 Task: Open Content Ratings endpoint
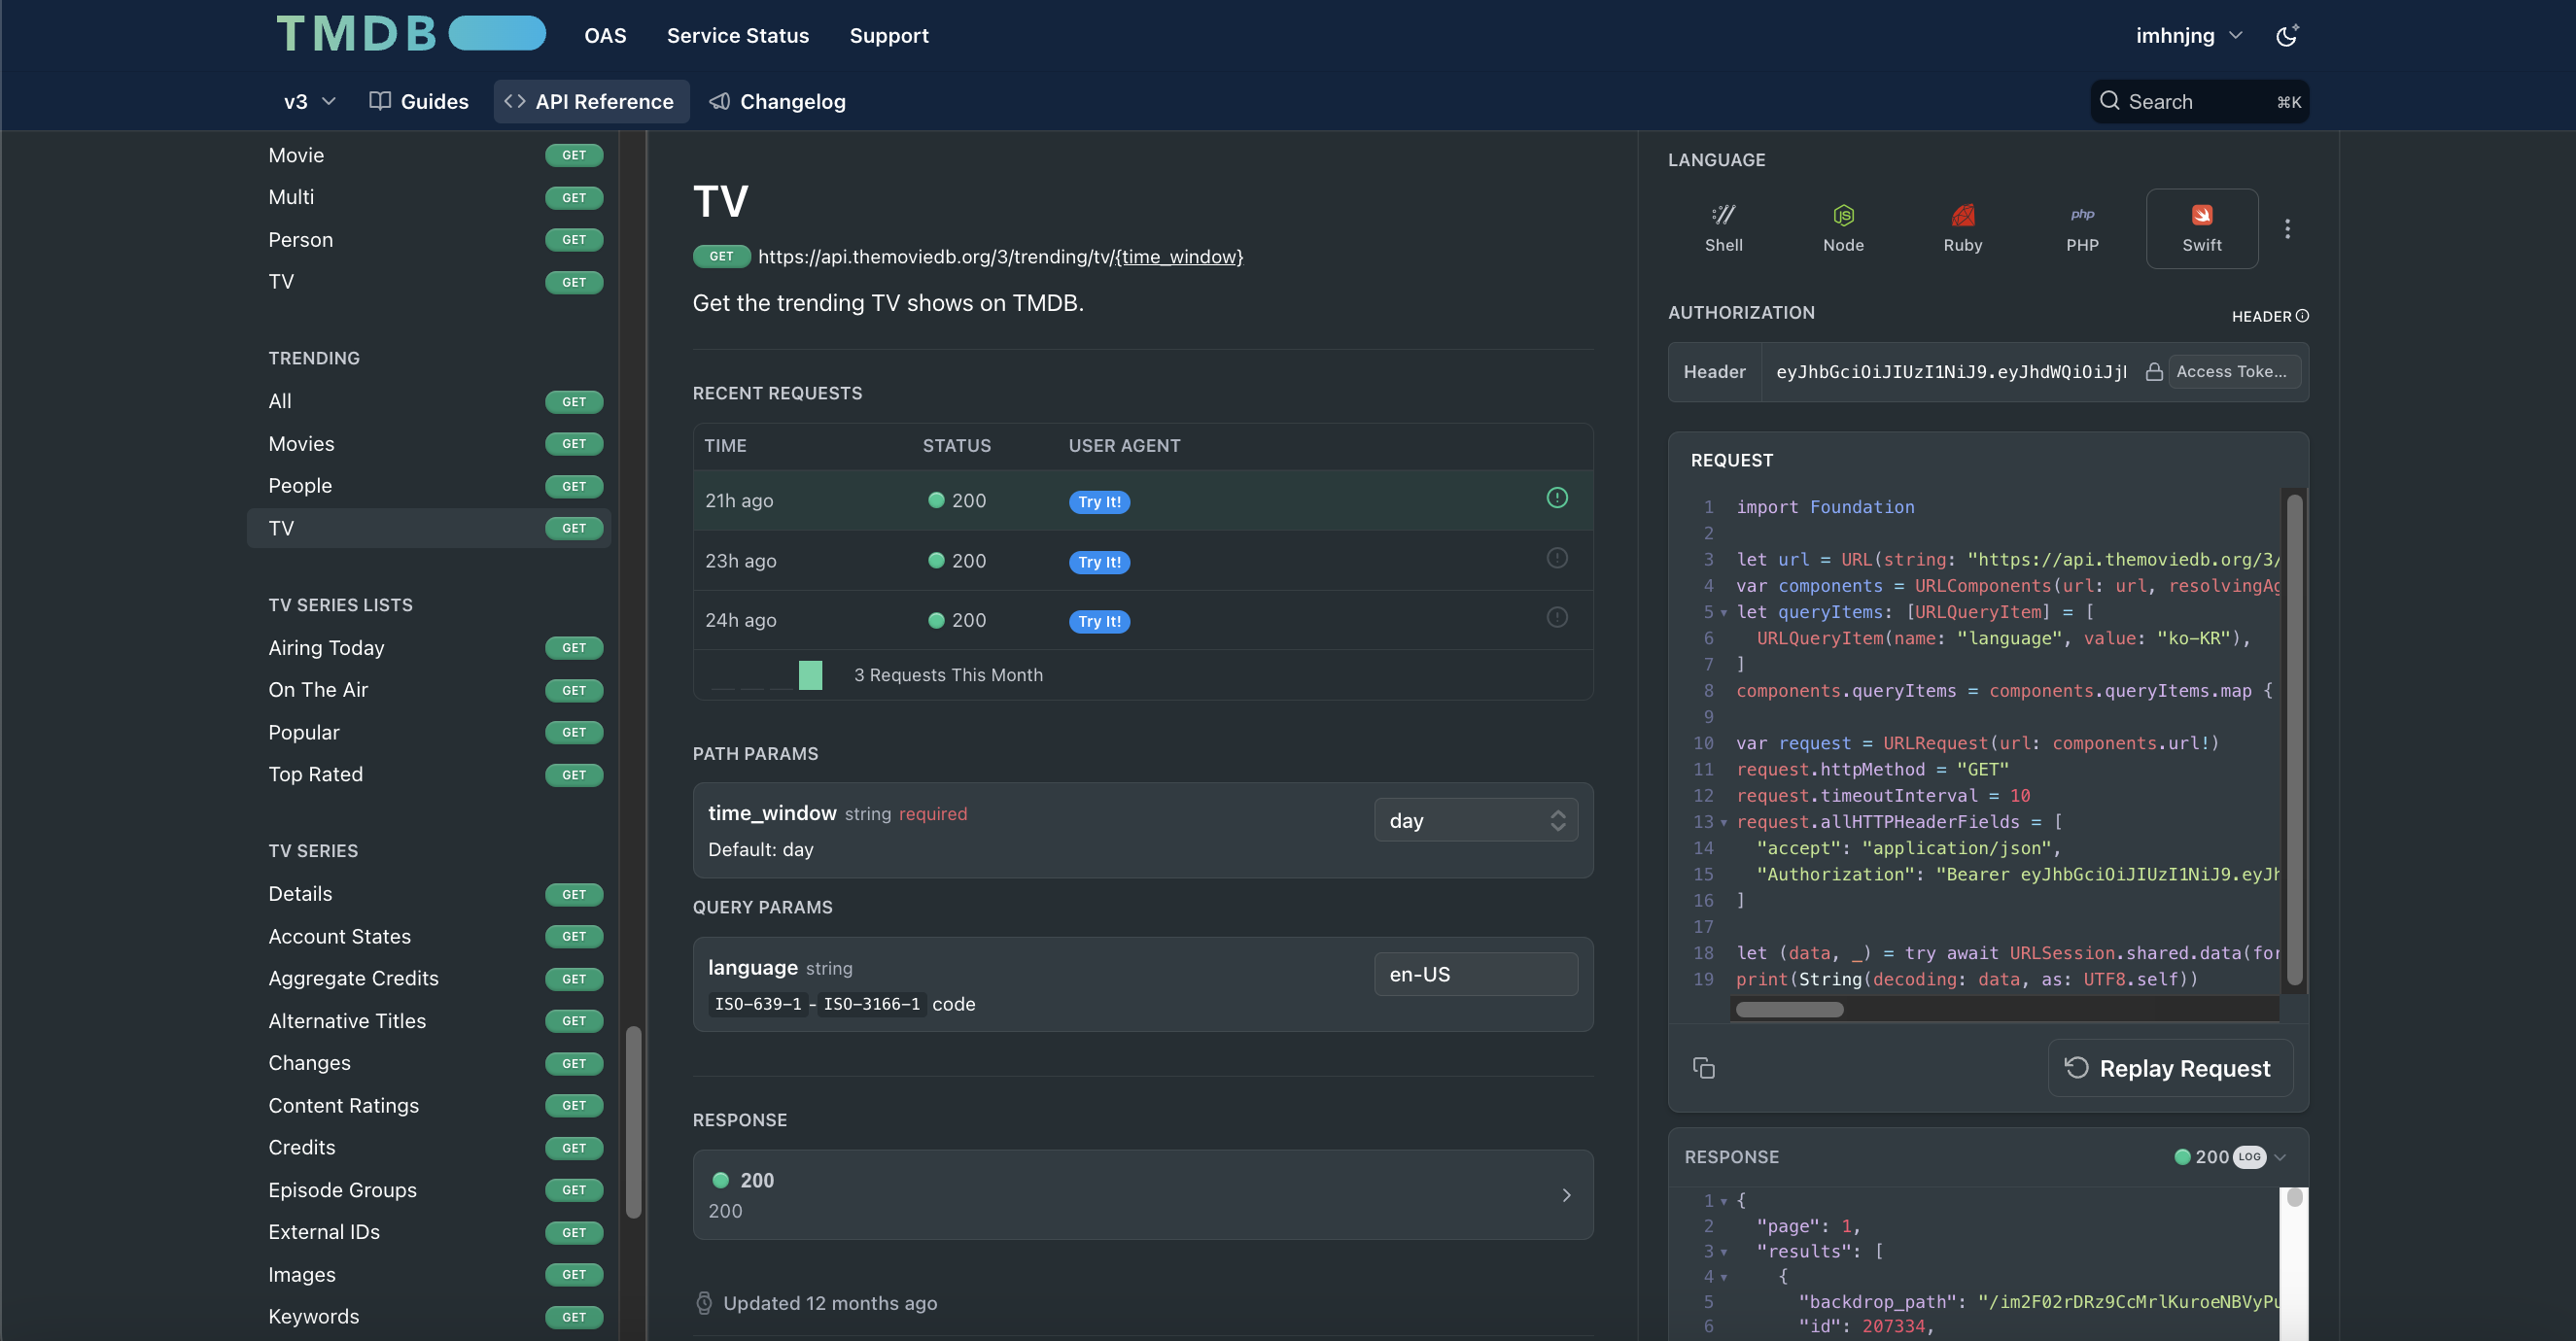tap(428, 1106)
